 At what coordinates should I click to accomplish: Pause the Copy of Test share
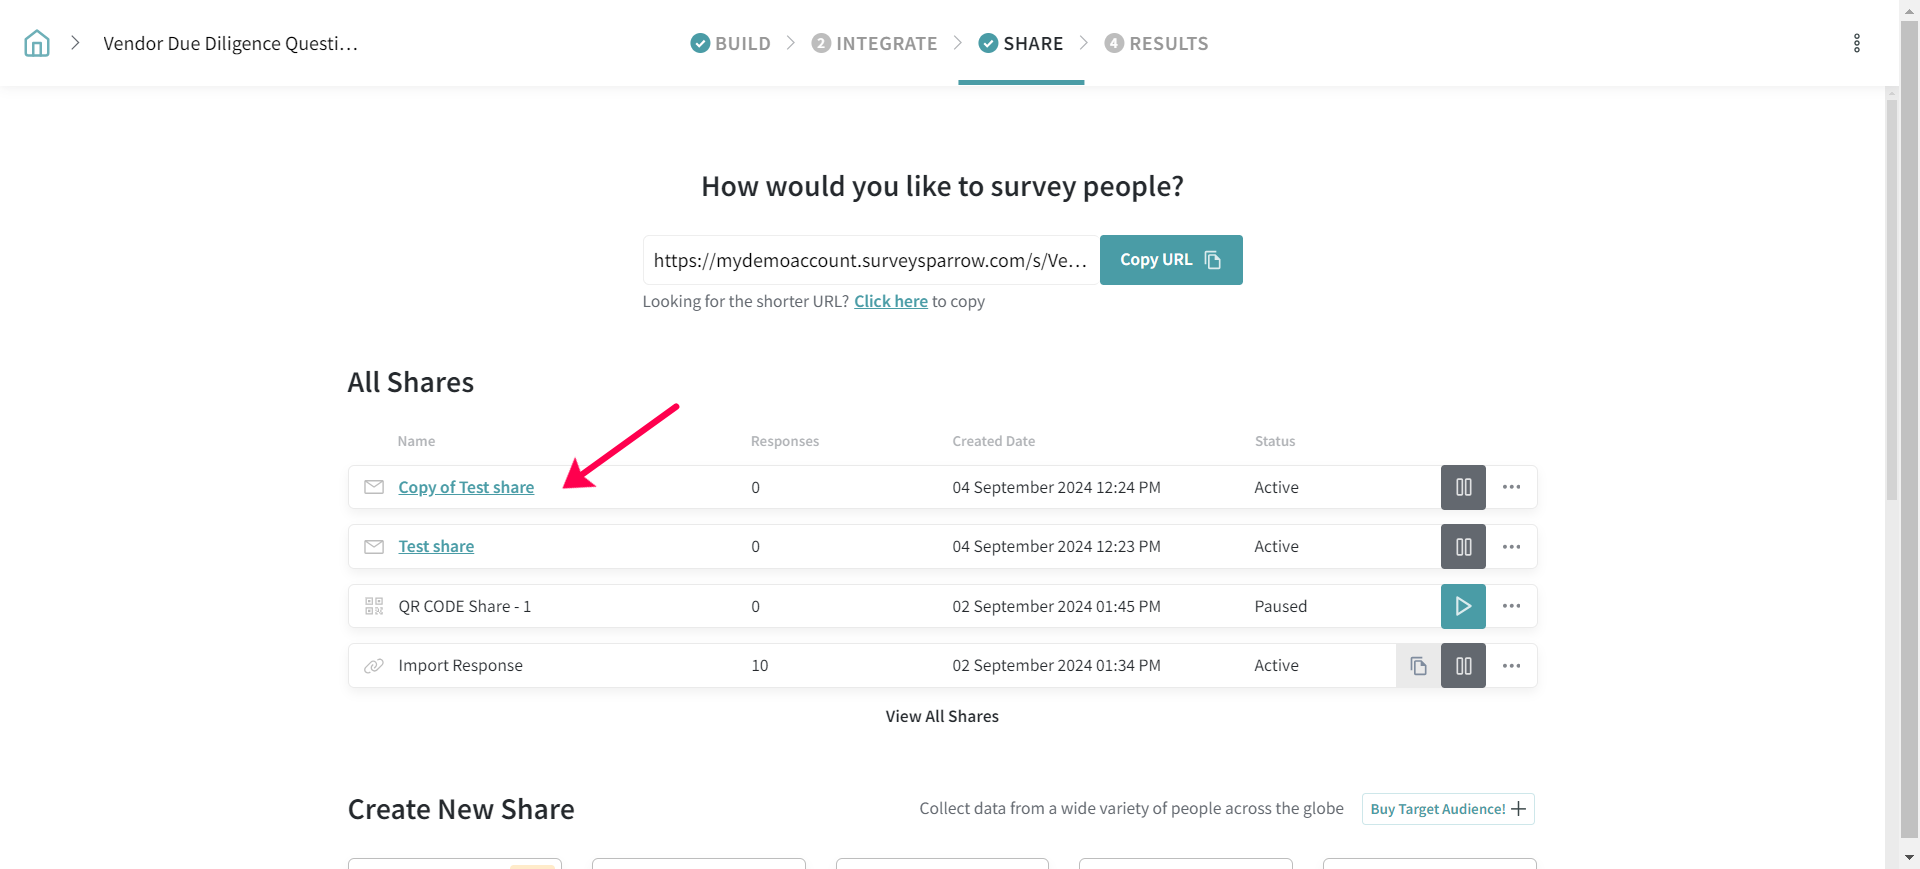click(1462, 487)
